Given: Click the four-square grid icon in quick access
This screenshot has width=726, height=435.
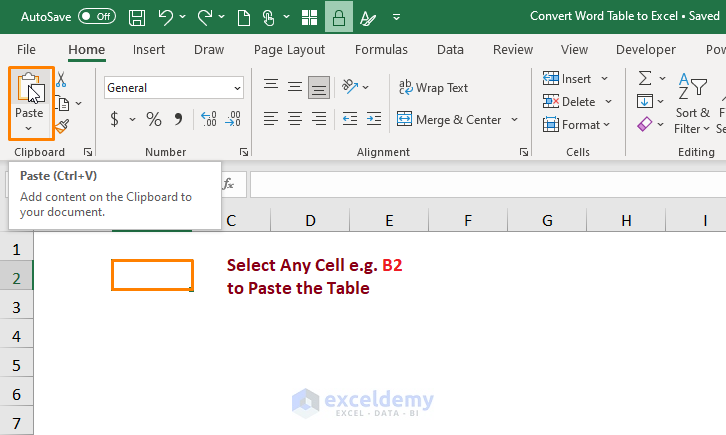Looking at the screenshot, I should [309, 18].
